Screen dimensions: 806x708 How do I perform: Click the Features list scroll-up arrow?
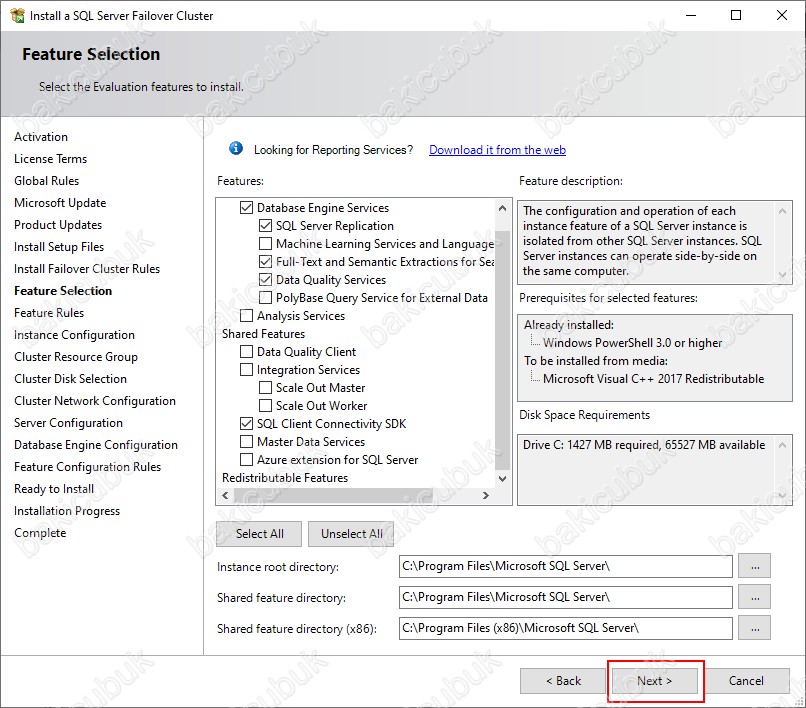pos(502,208)
